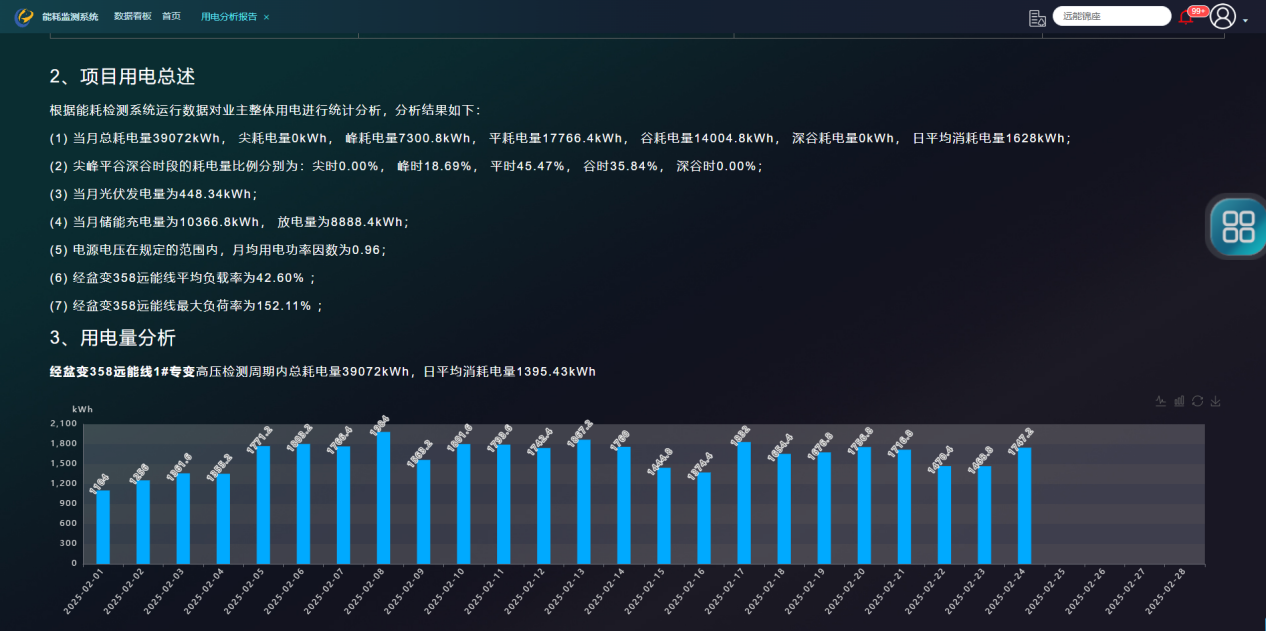Click the 2025-02-01 bar in chart
1266x631 pixels.
(x=103, y=527)
